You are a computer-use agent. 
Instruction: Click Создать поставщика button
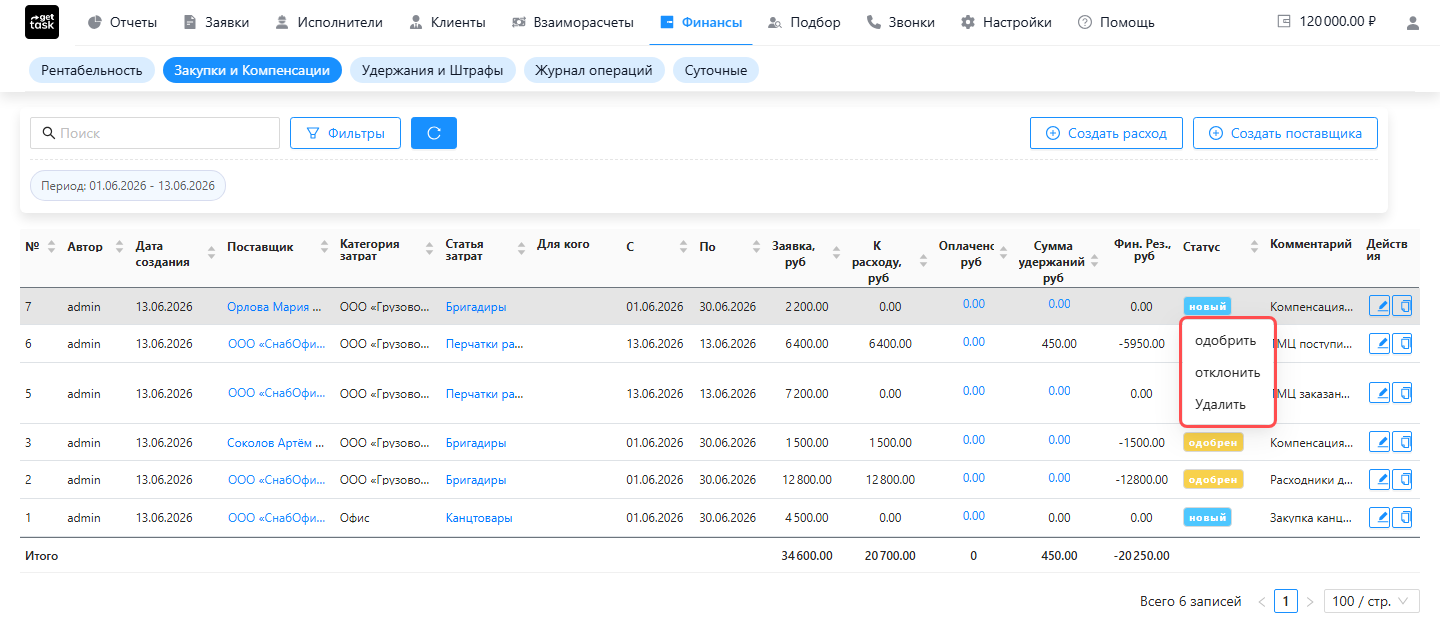point(1285,133)
